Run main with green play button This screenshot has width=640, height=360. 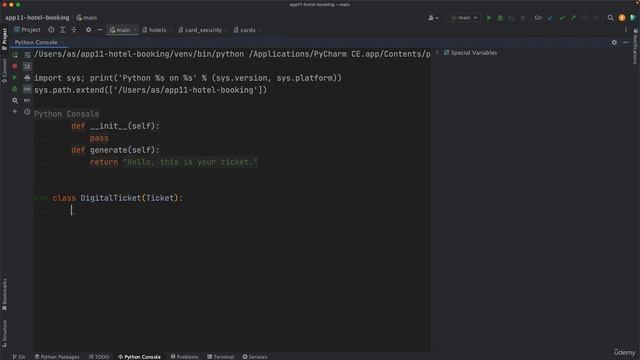489,18
